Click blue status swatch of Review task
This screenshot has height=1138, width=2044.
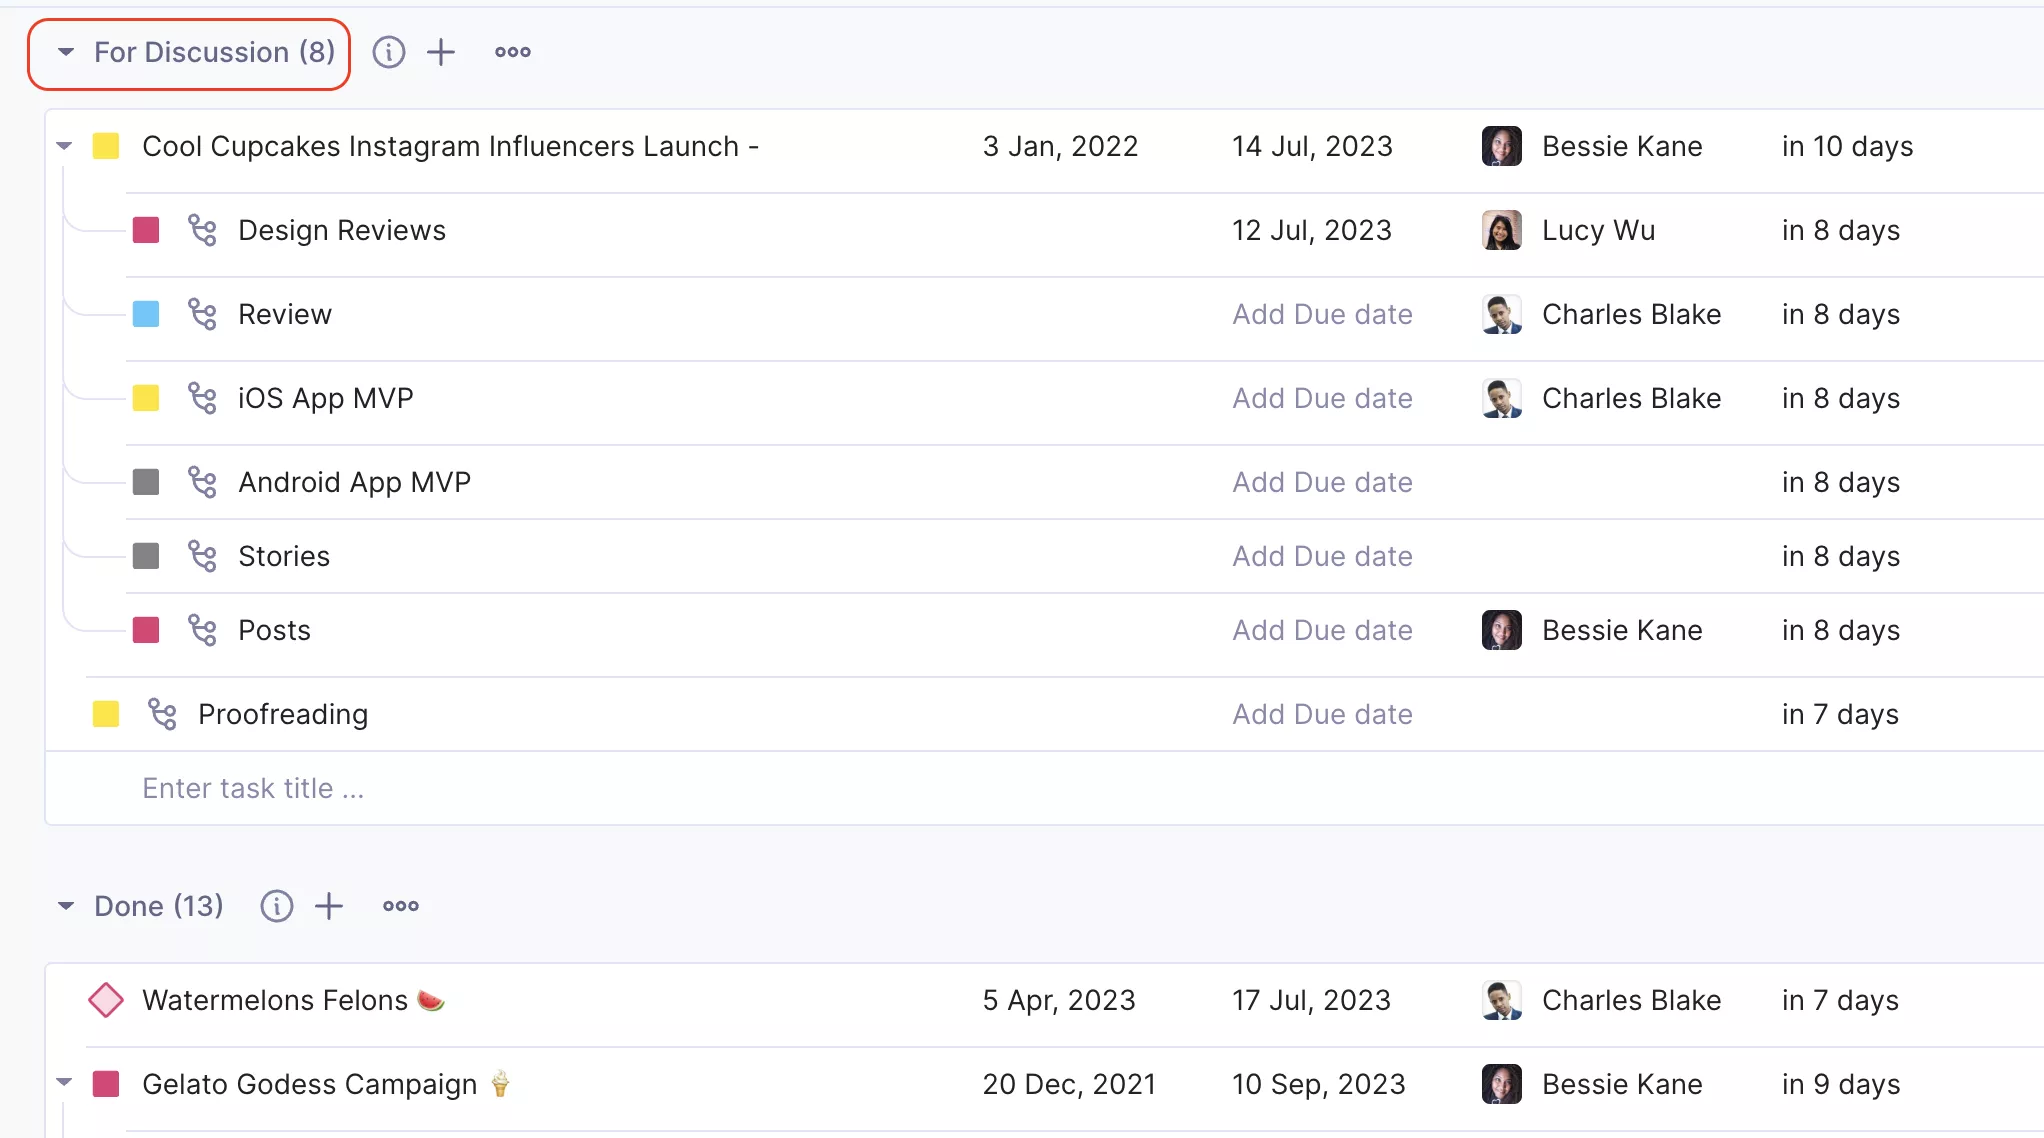click(x=146, y=314)
